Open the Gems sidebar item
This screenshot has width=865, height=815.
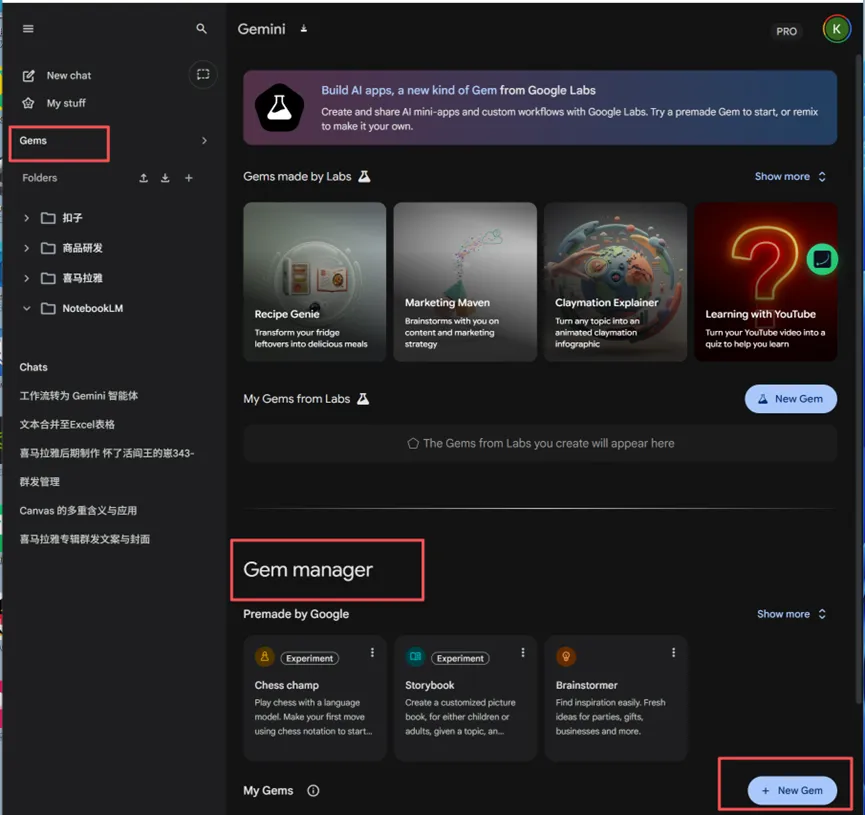33,141
